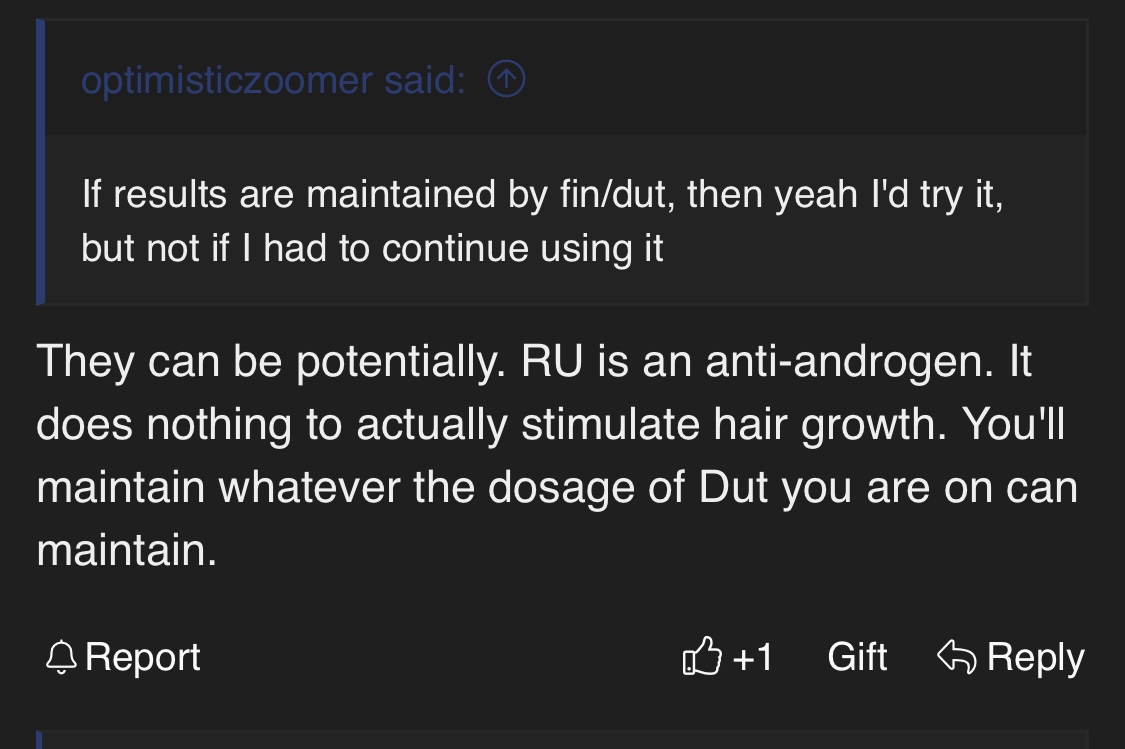Click the username optimisticzoomer in quote header
This screenshot has width=1125, height=749.
(x=227, y=79)
